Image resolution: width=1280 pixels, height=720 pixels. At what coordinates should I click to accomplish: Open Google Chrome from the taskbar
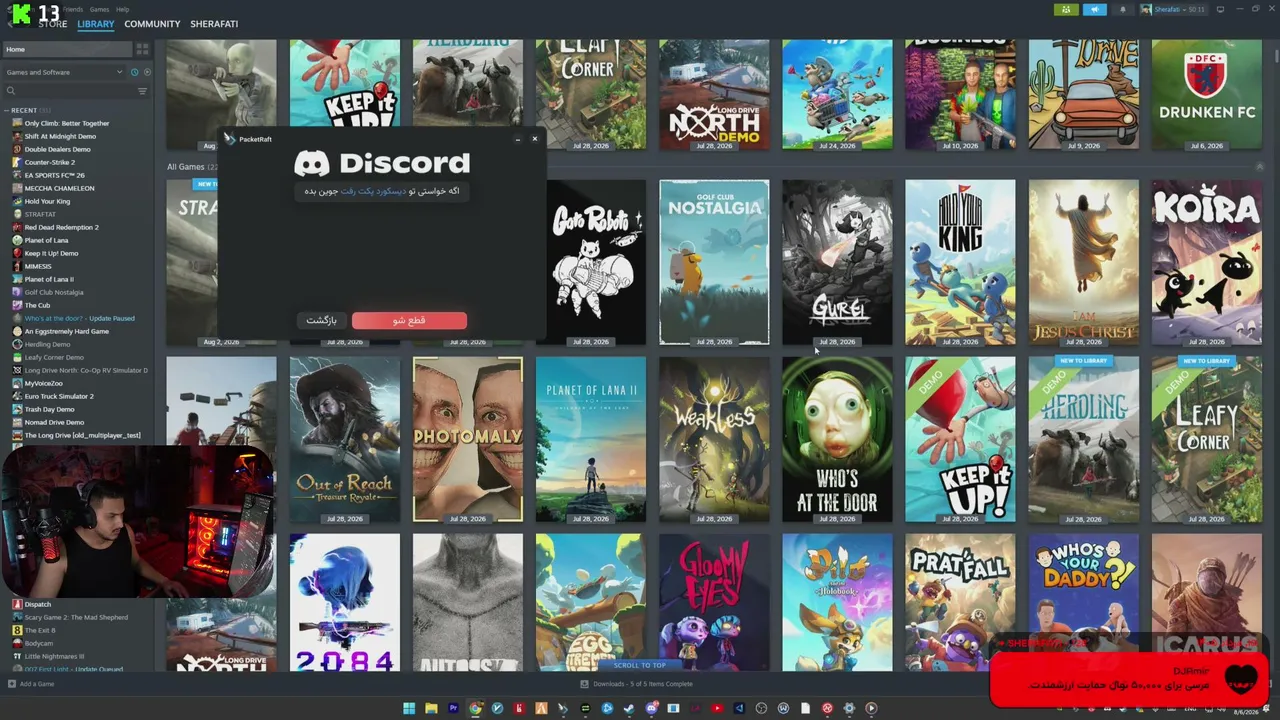(x=475, y=708)
